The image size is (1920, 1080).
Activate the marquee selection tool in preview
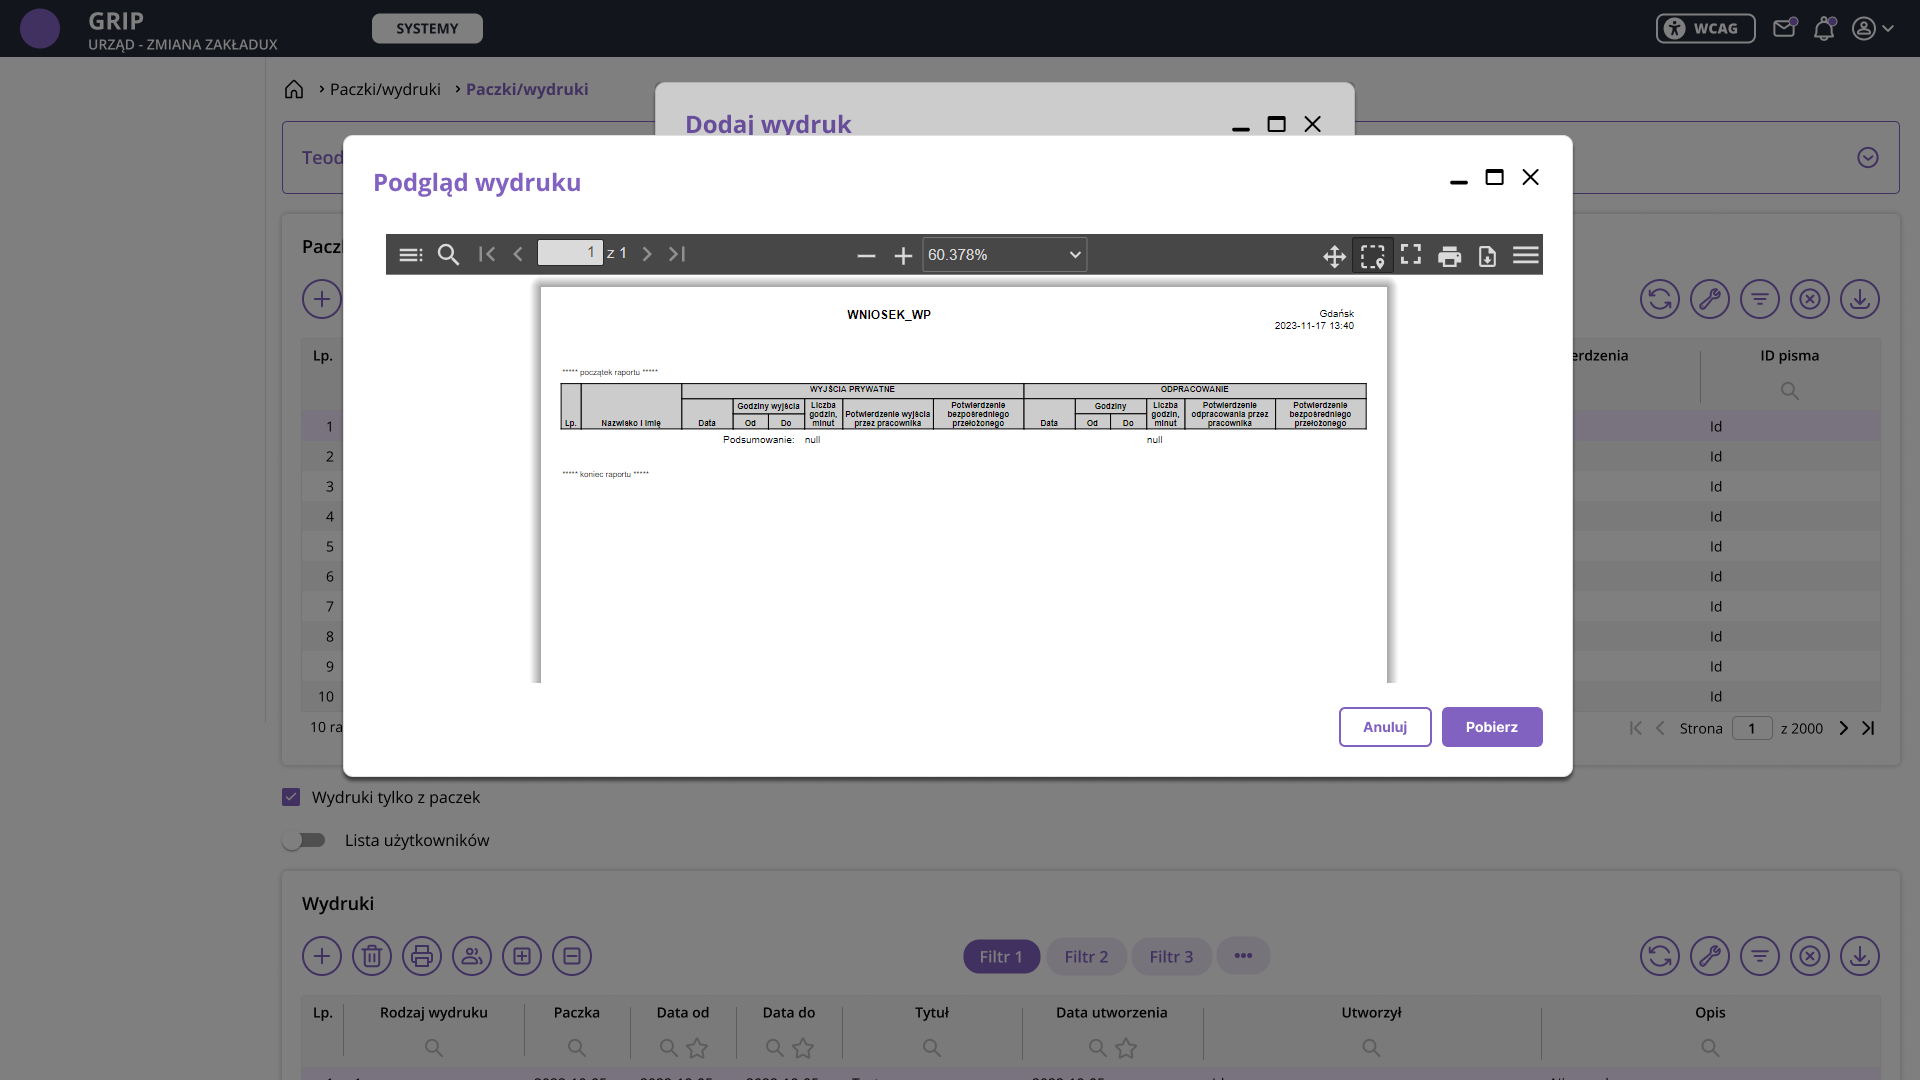coord(1373,256)
